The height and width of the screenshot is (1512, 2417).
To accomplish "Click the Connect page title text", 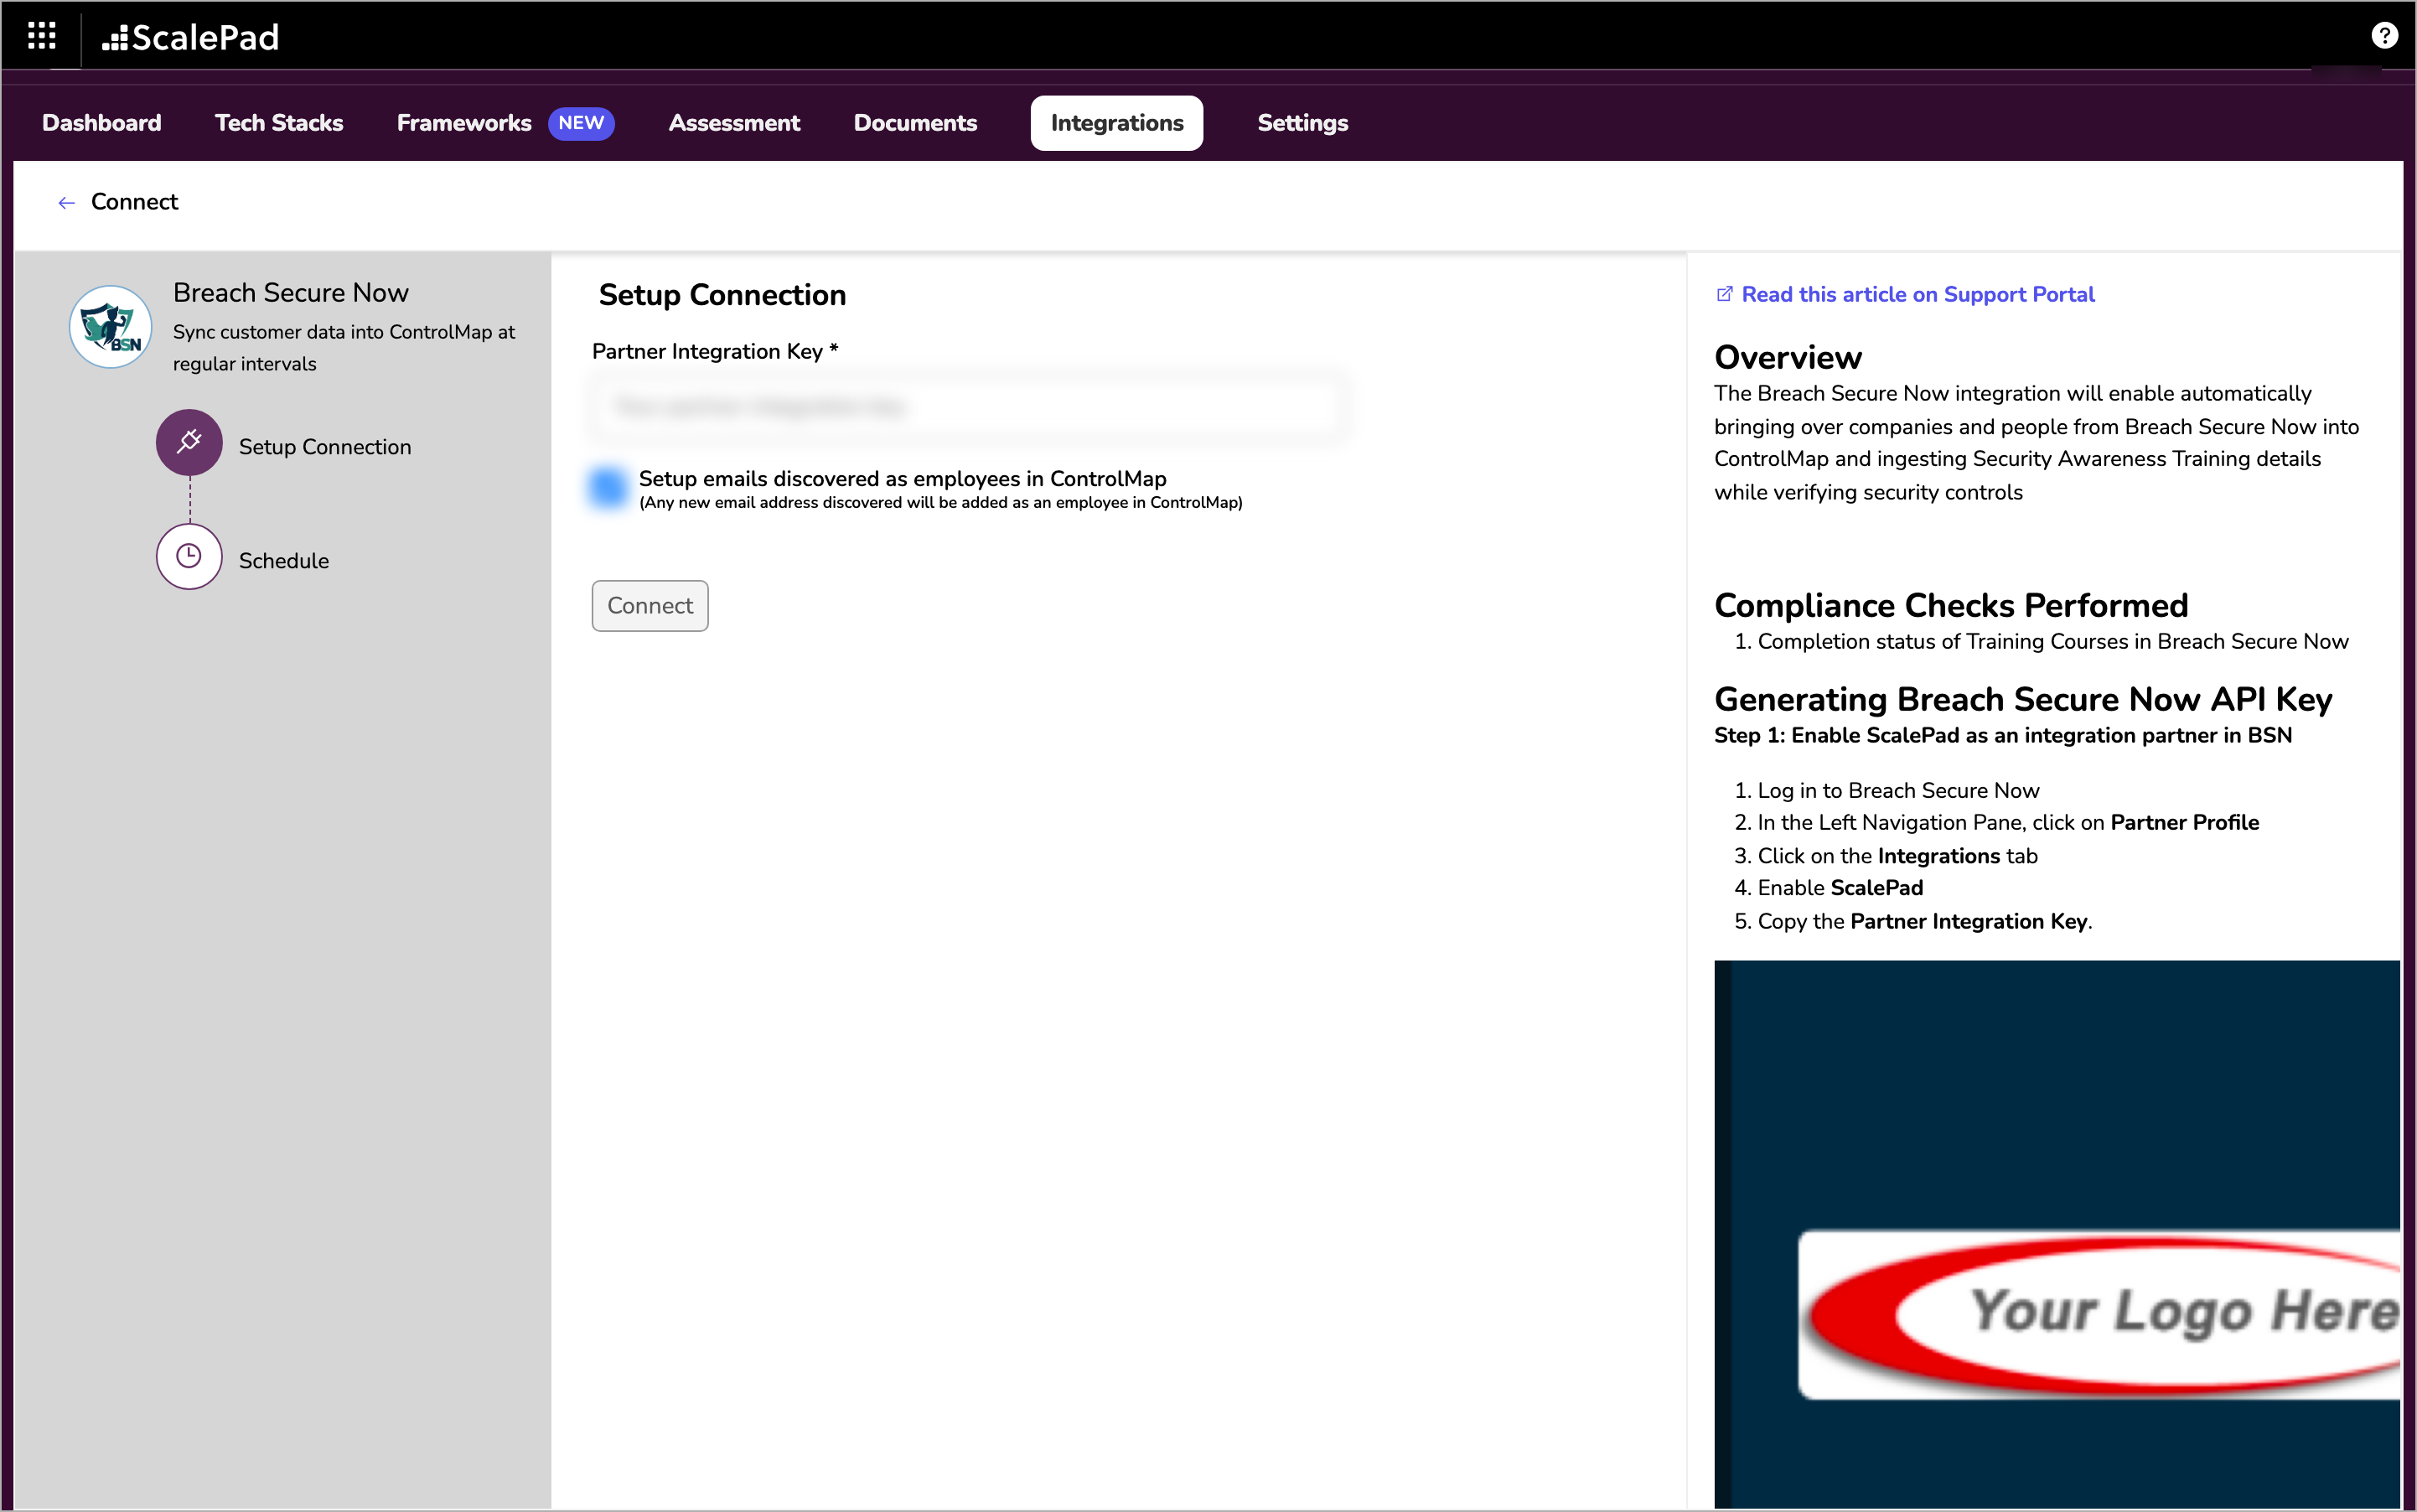I will click(134, 202).
